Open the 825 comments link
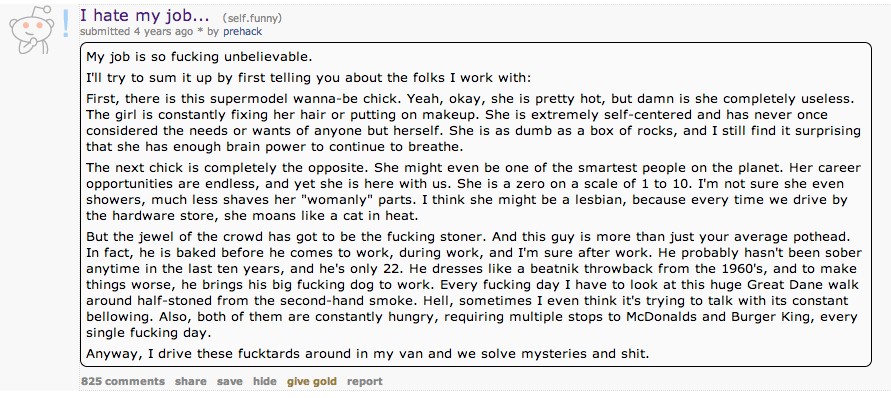The image size is (891, 398). (x=123, y=382)
